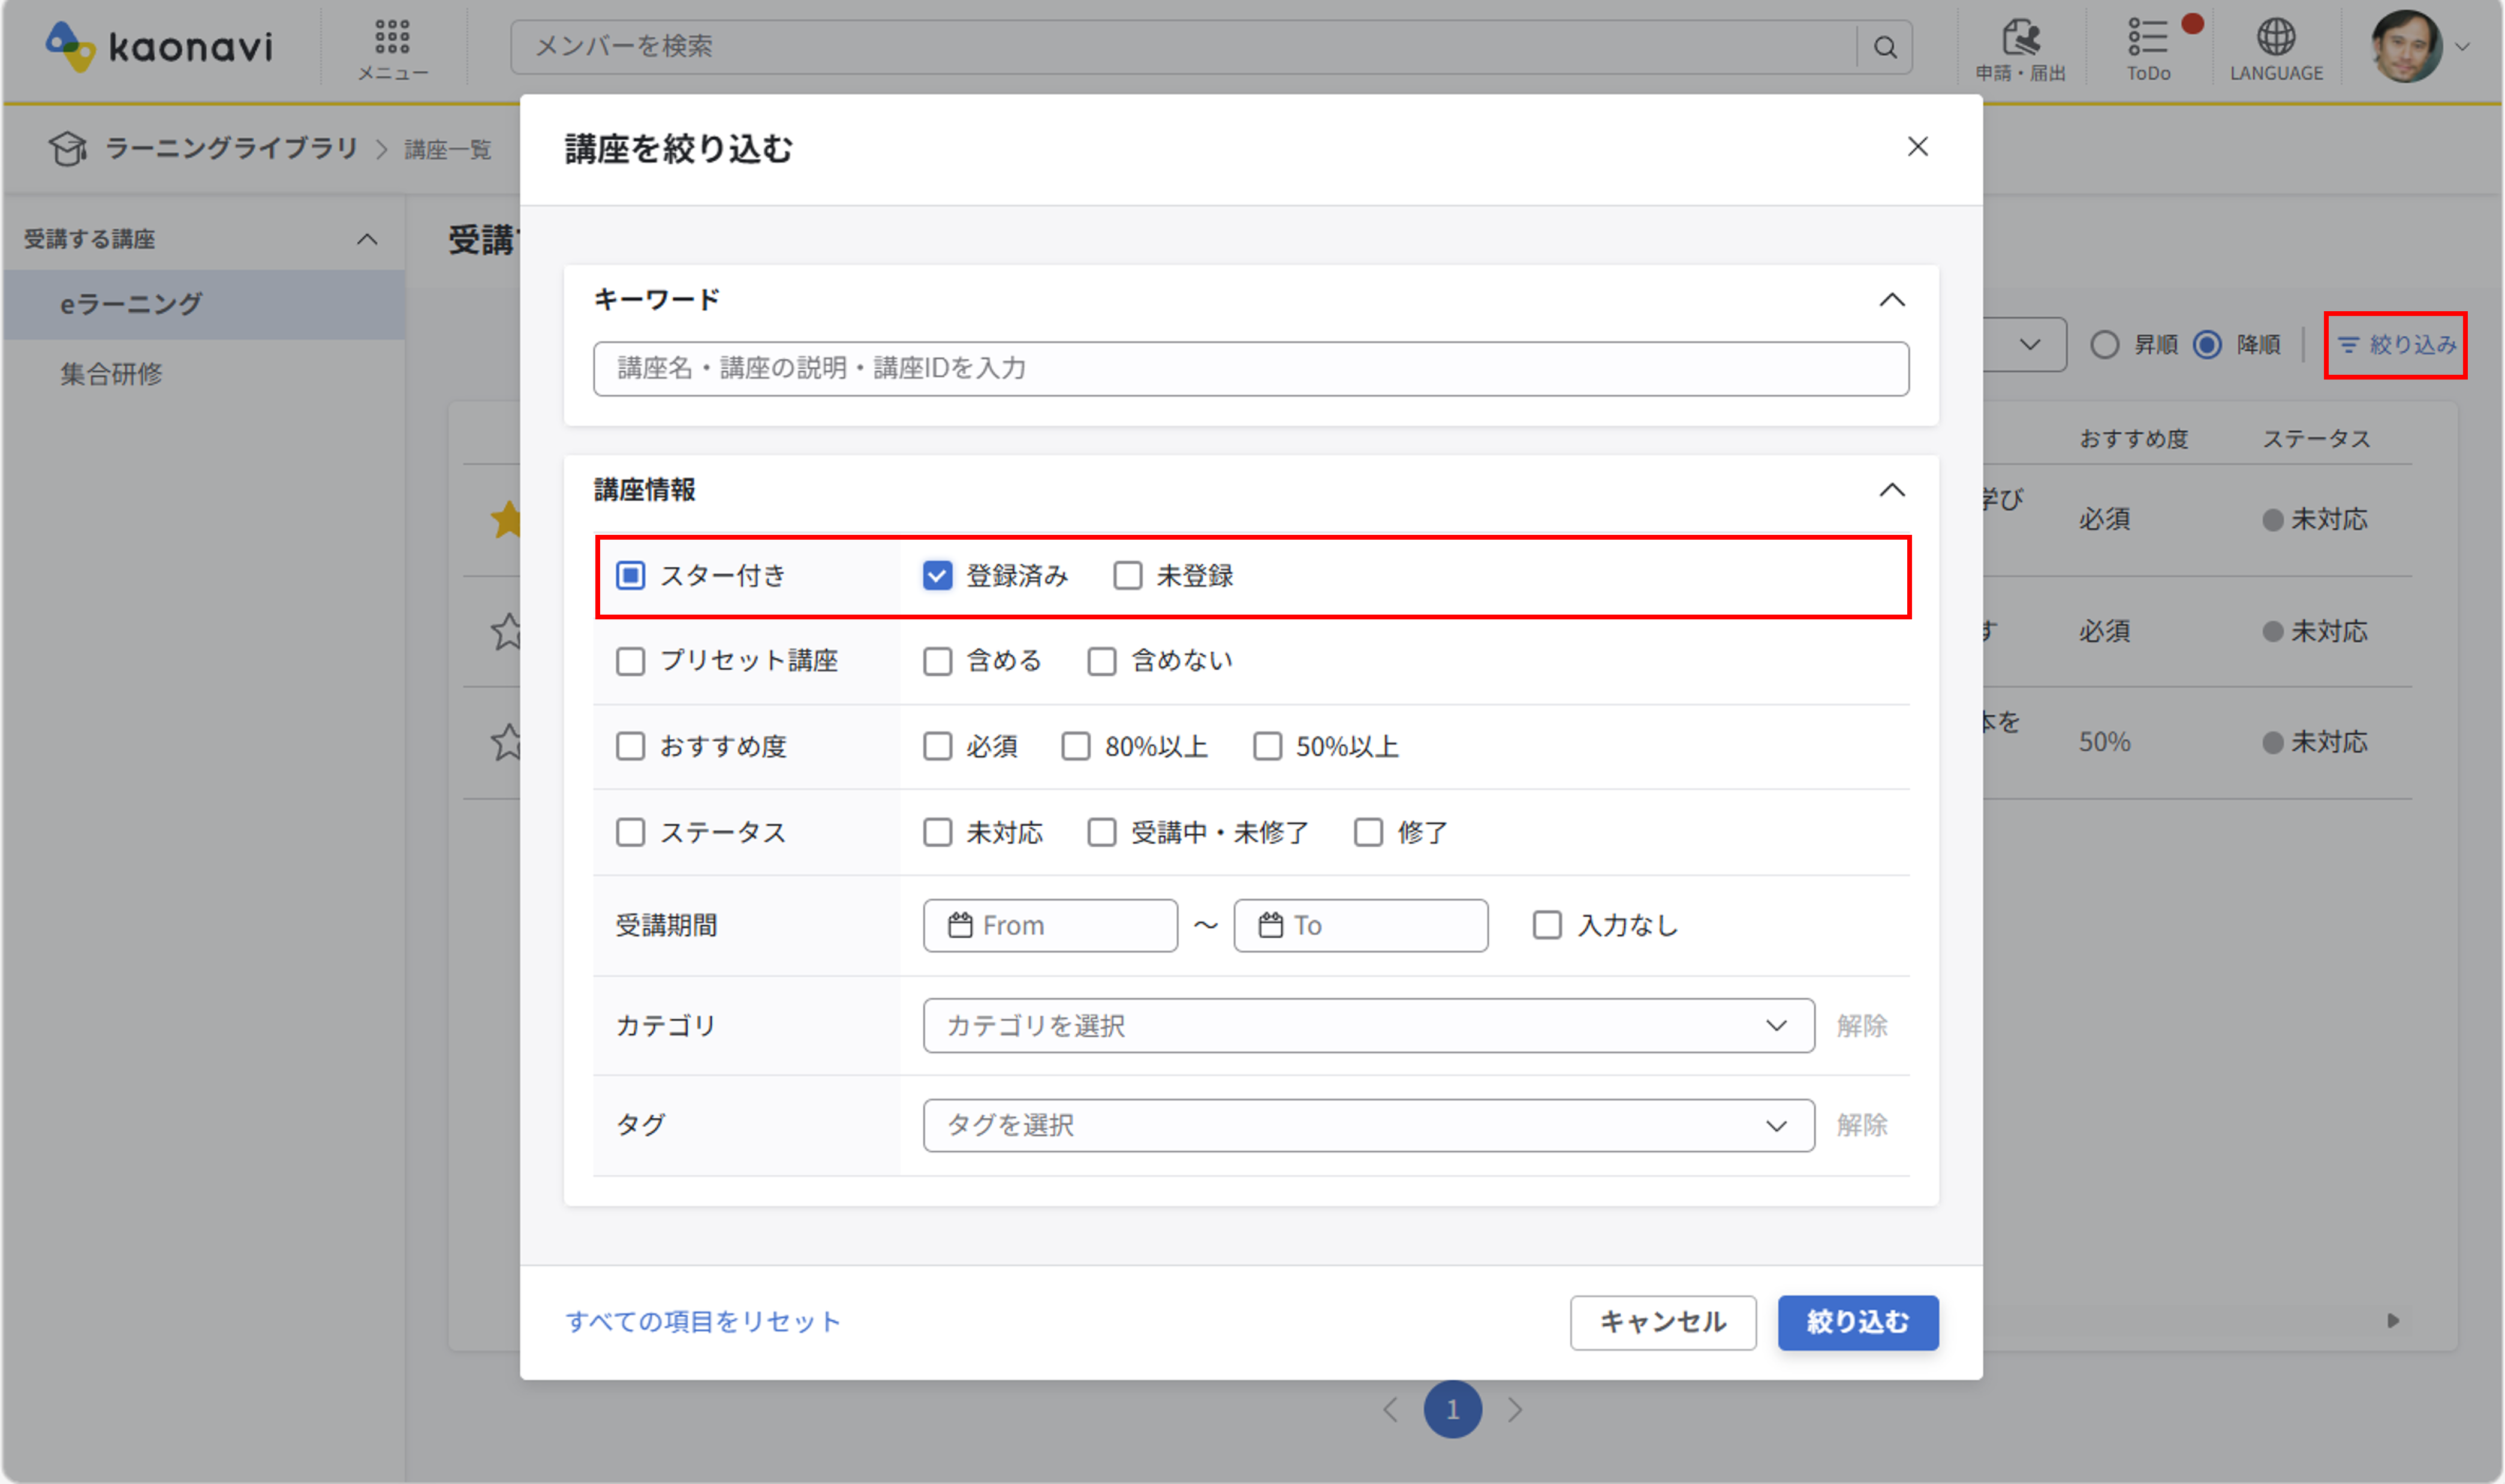Check the 含める checkbox

[937, 662]
